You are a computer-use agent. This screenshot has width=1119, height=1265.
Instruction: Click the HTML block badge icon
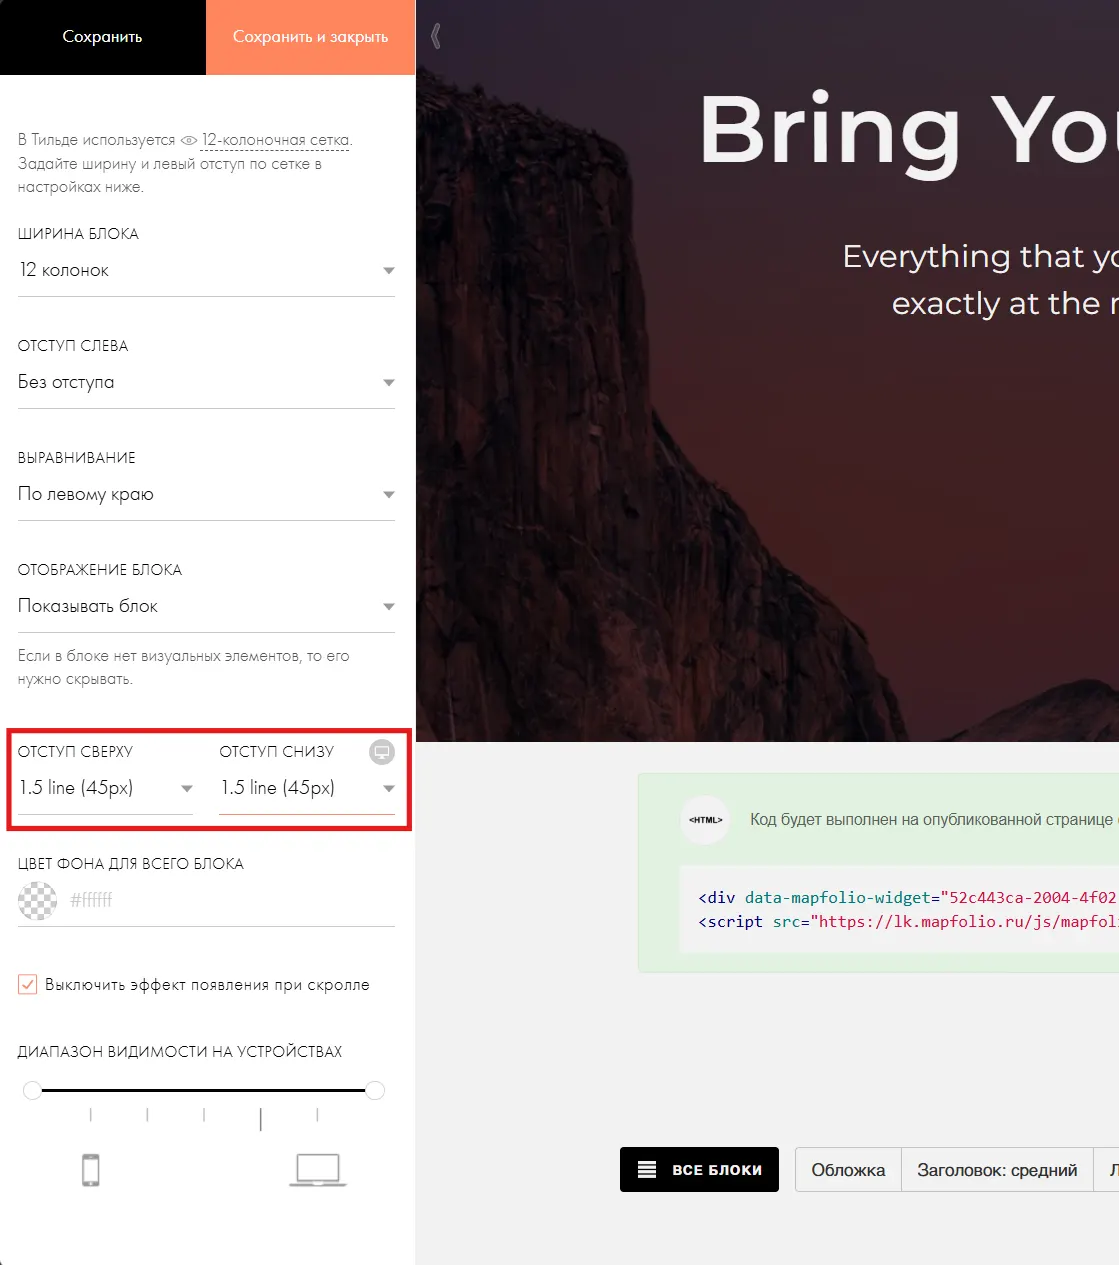(705, 819)
